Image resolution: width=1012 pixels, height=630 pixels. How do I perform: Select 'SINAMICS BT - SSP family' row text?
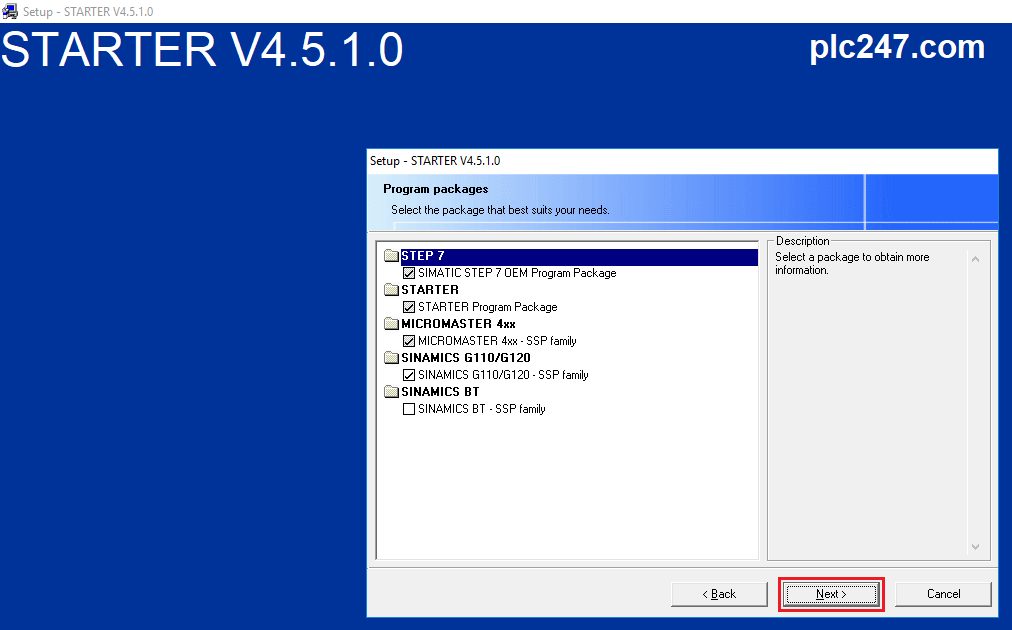click(481, 409)
